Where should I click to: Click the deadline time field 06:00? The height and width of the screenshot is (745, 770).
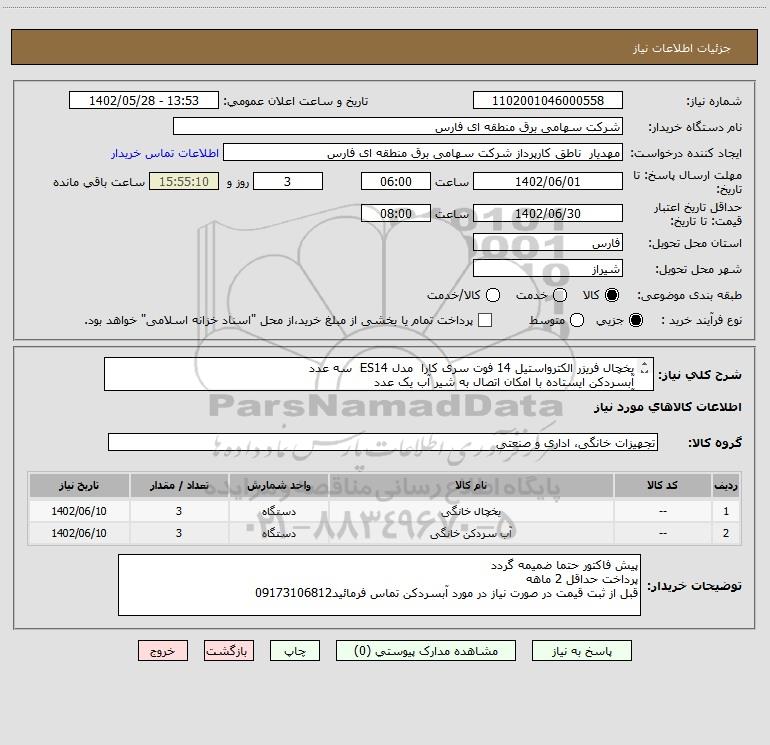tap(396, 181)
